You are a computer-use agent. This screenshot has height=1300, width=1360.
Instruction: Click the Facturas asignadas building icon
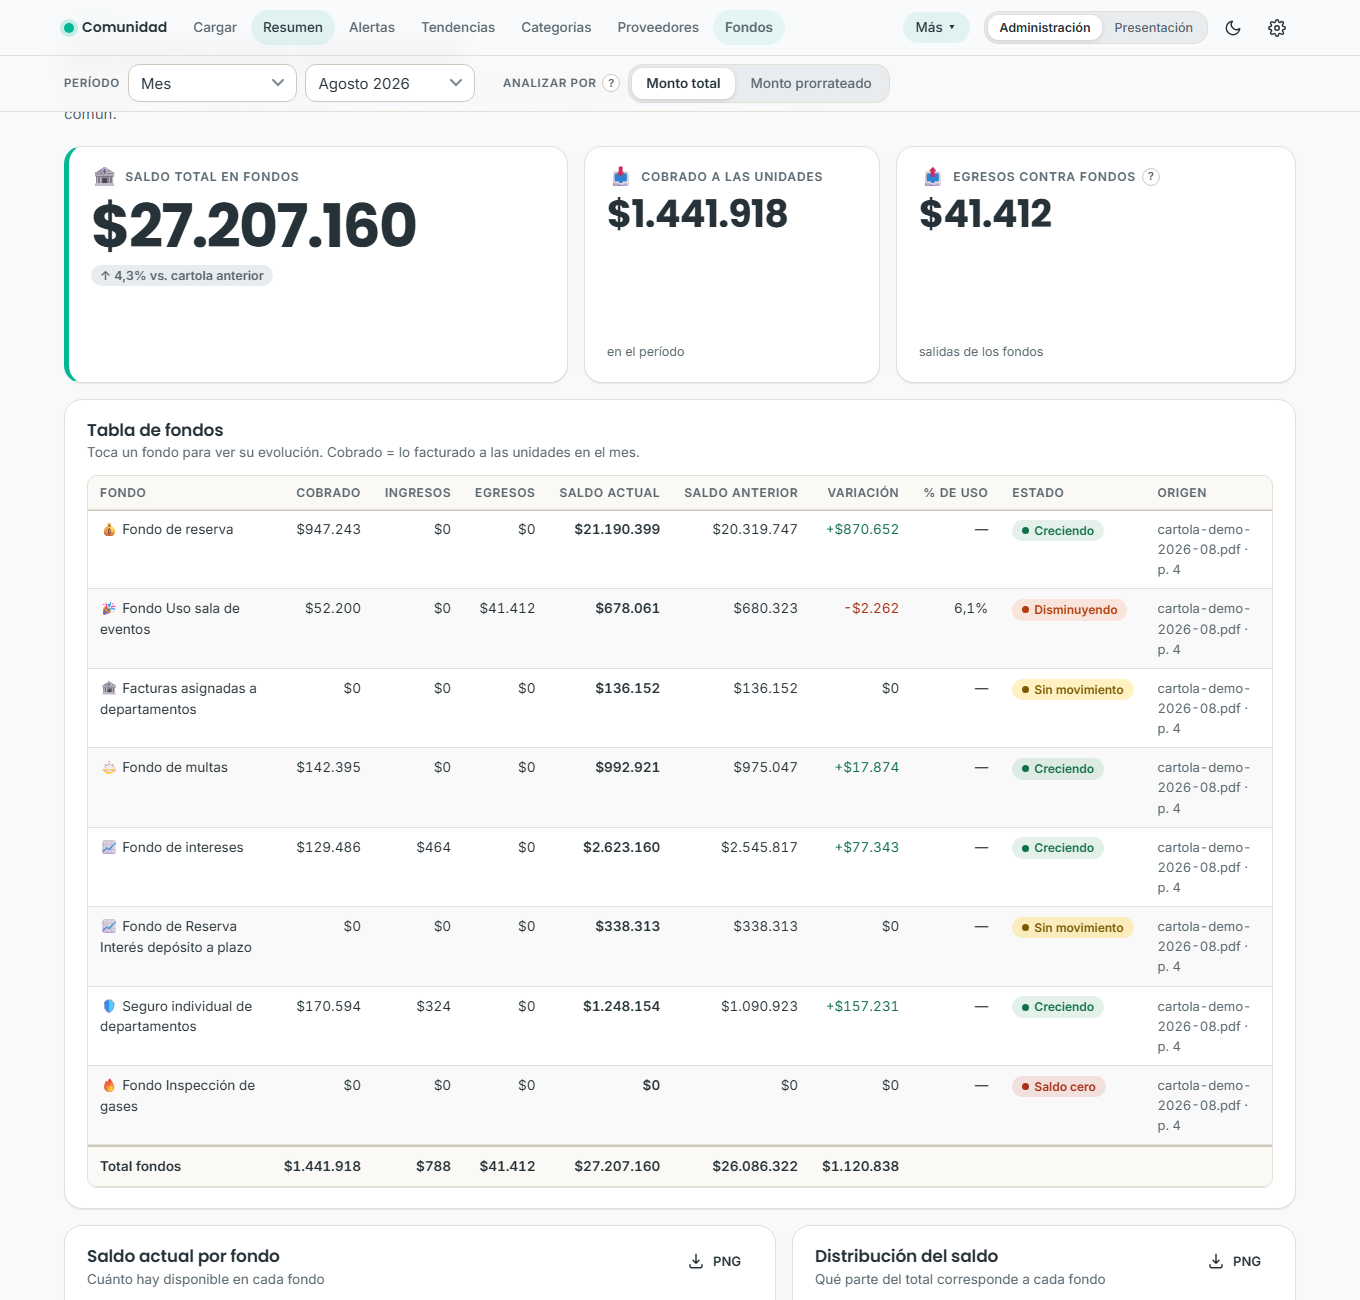(109, 689)
